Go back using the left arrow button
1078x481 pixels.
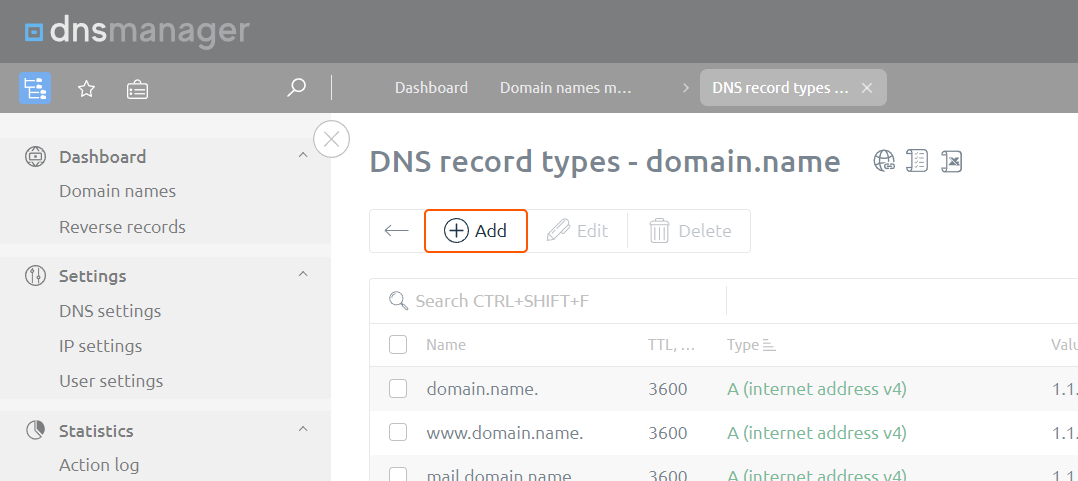coord(397,231)
